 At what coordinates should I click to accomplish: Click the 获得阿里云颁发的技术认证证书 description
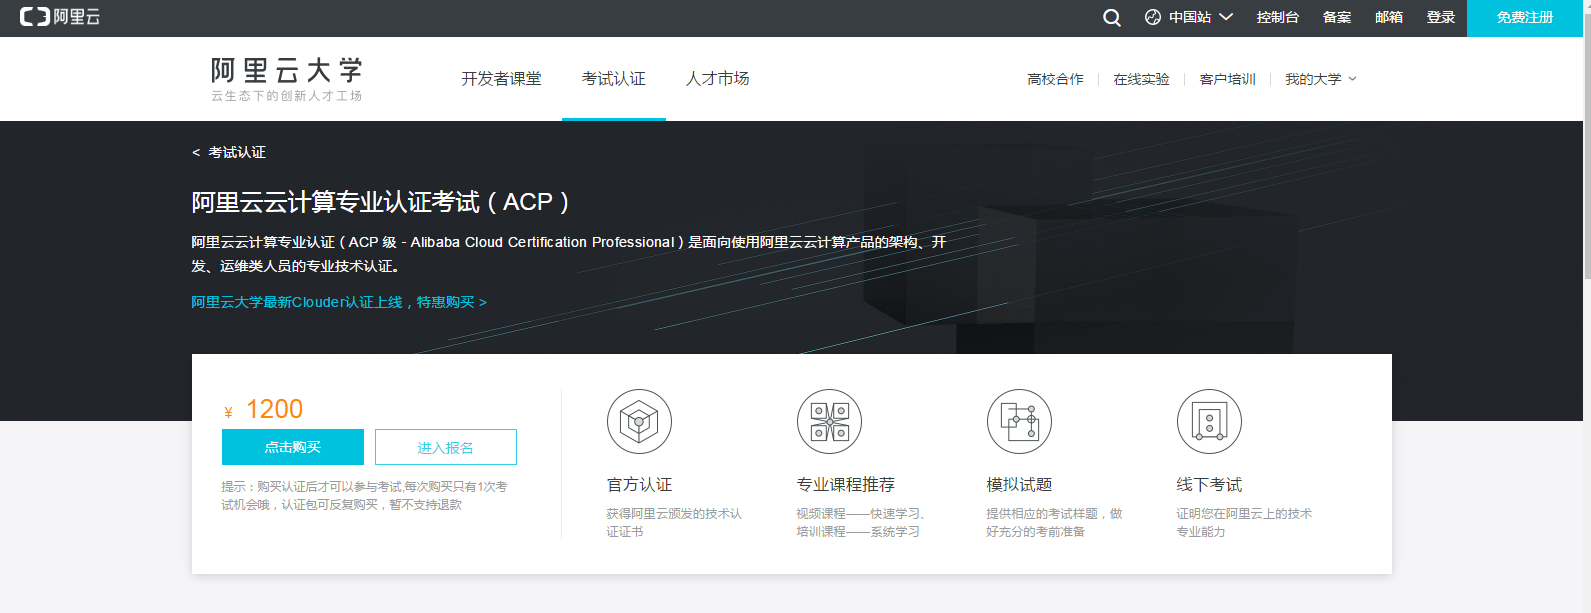[x=675, y=523]
